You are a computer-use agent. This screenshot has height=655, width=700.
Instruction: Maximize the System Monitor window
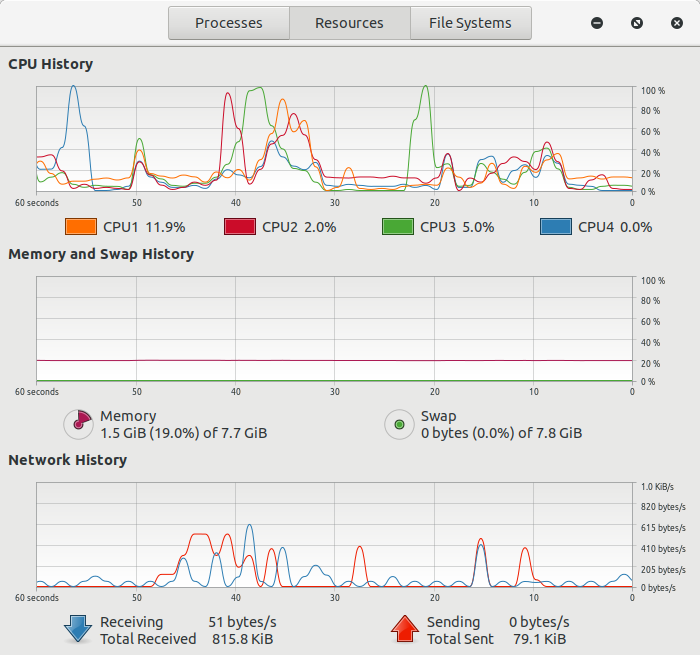pyautogui.click(x=637, y=23)
